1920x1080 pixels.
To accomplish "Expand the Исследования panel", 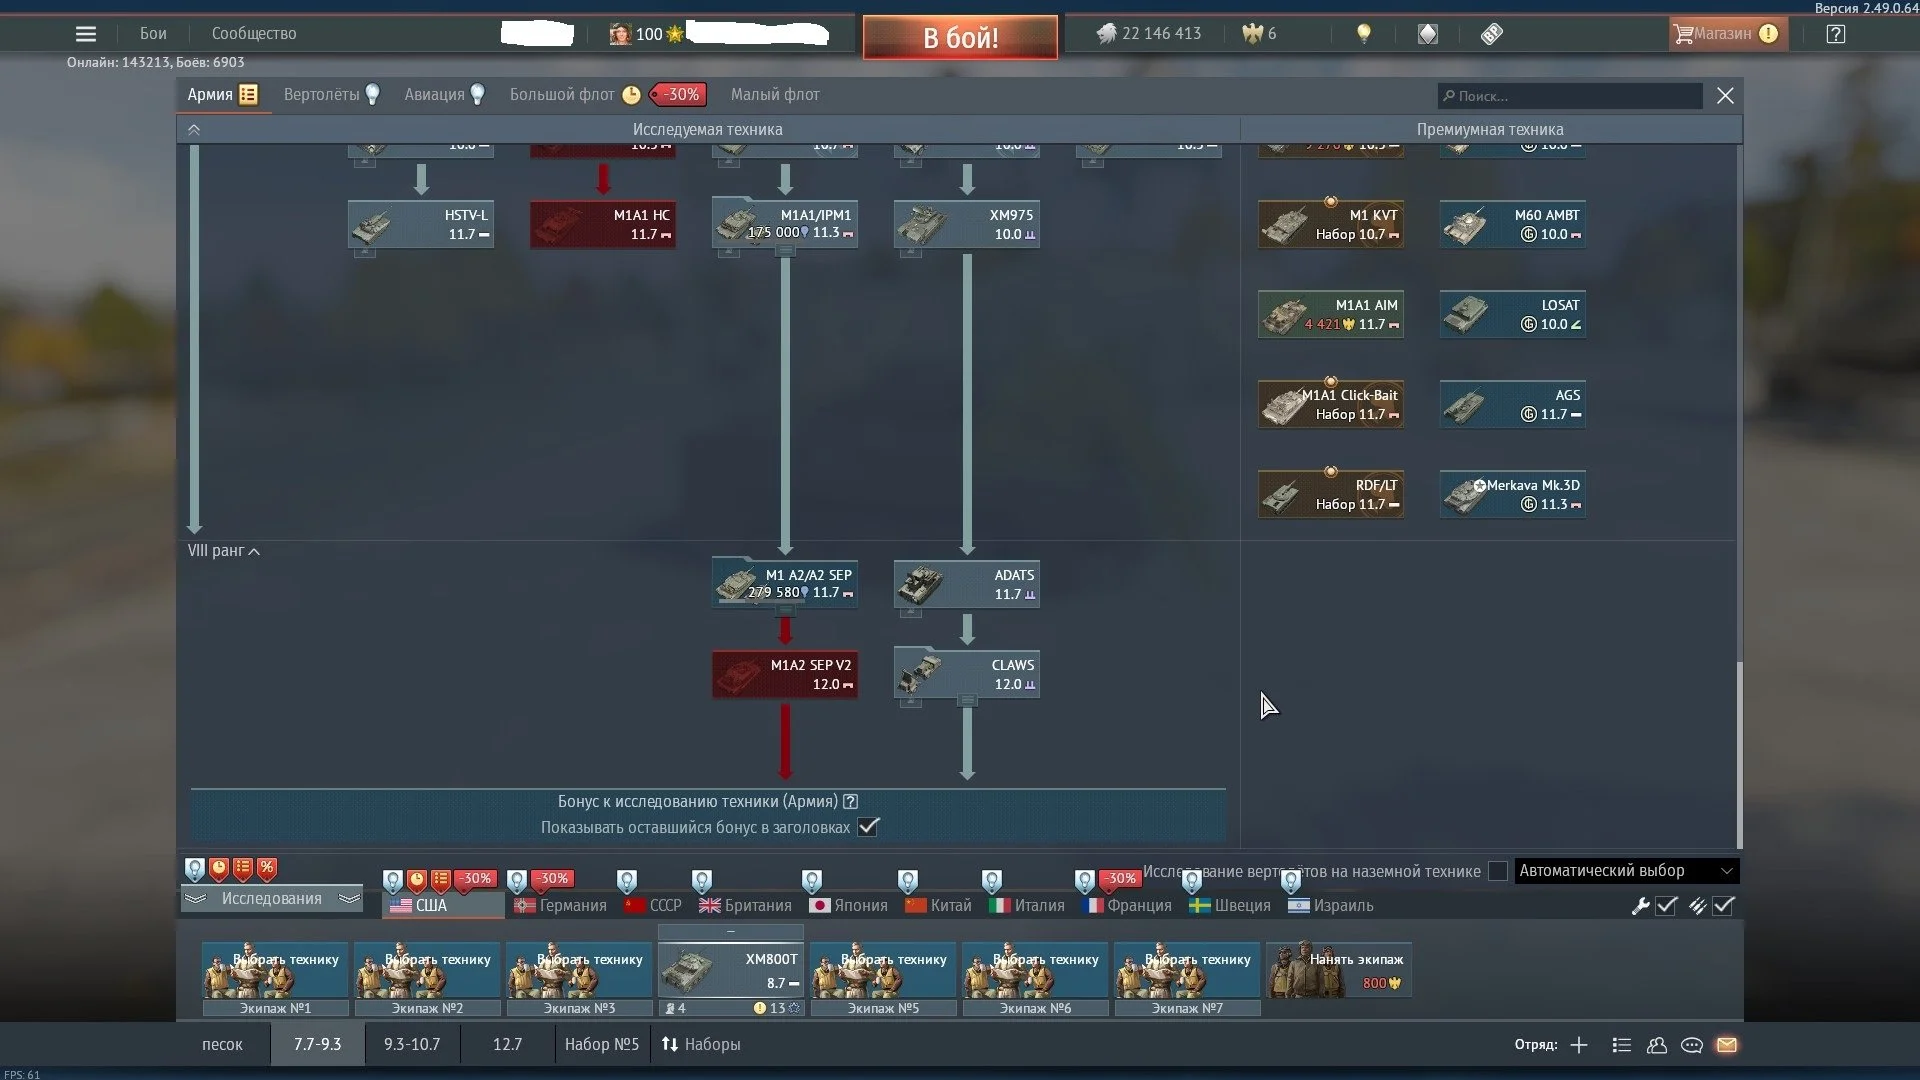I will pyautogui.click(x=271, y=898).
